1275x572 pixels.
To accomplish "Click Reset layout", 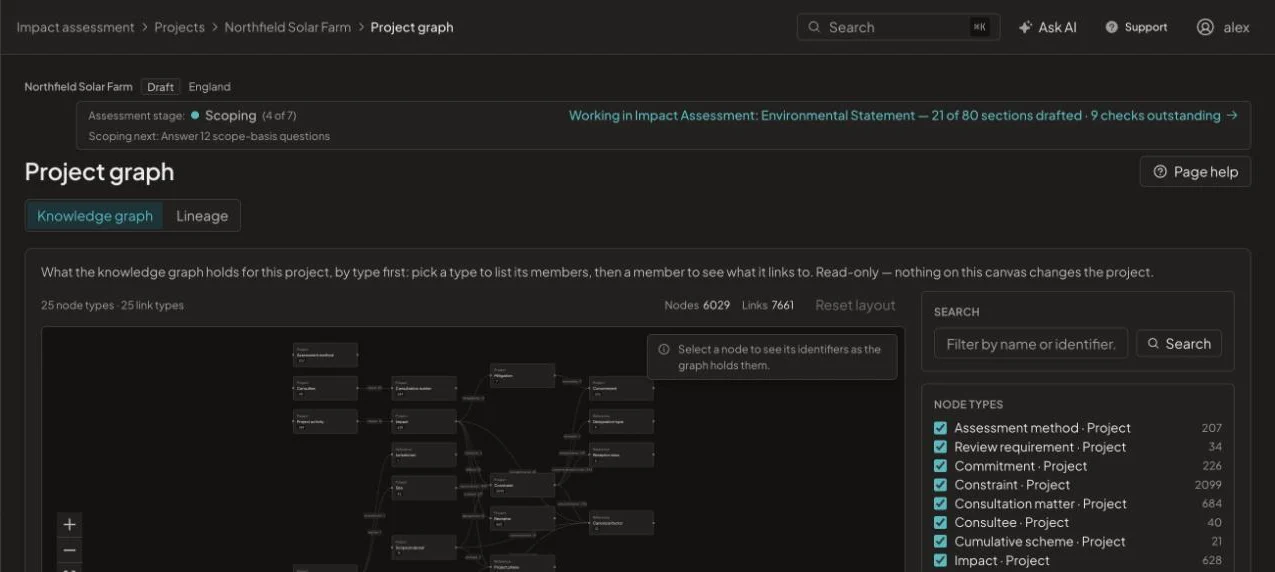I will tap(855, 305).
